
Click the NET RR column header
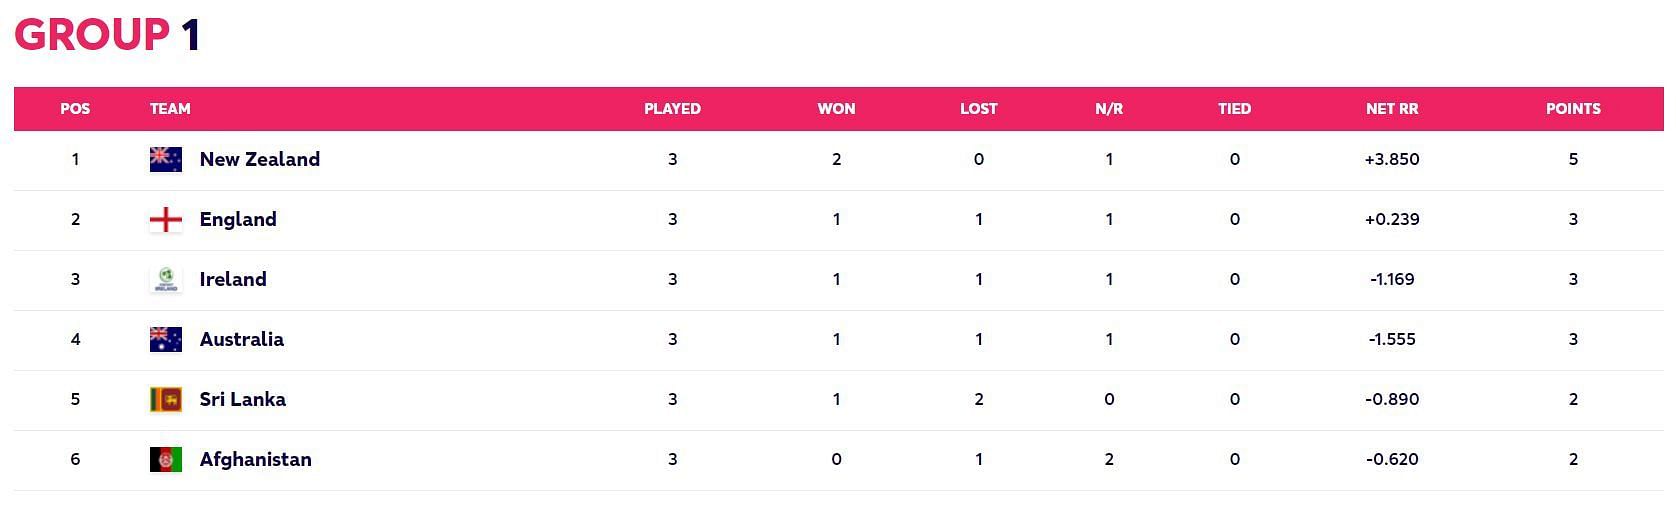pyautogui.click(x=1392, y=109)
